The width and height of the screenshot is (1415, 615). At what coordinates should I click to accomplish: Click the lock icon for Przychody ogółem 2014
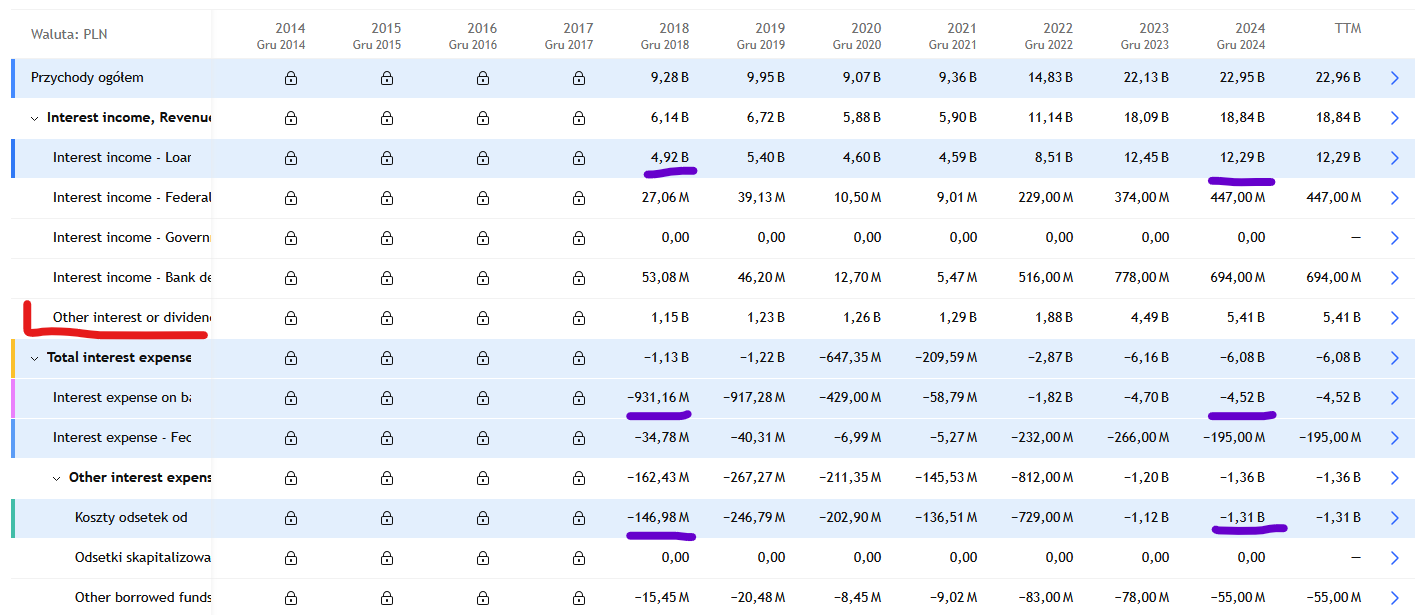(291, 78)
